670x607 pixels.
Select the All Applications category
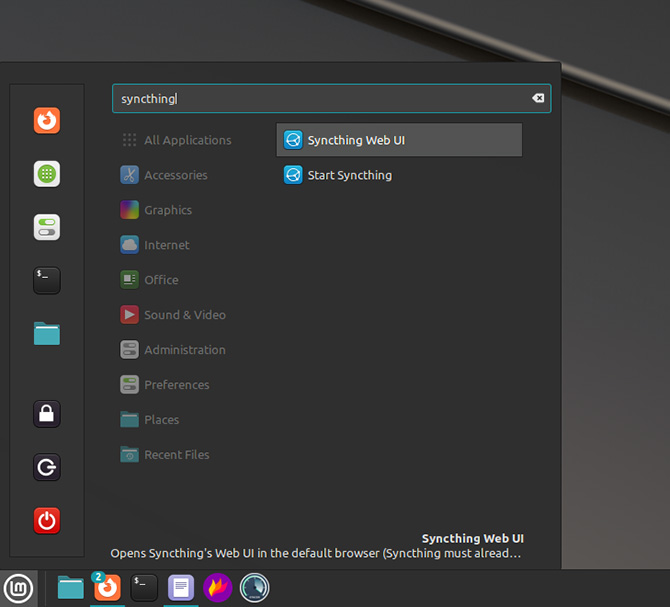point(177,140)
